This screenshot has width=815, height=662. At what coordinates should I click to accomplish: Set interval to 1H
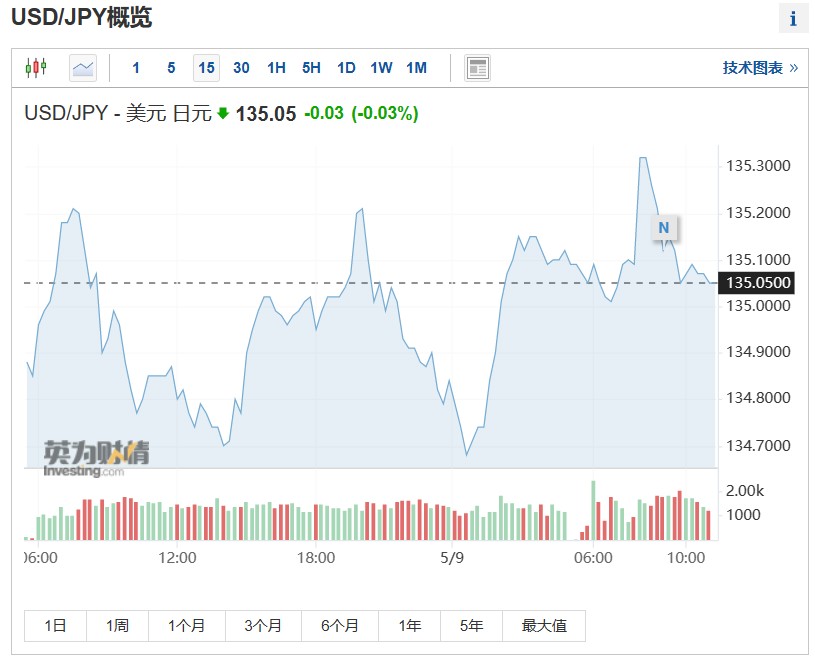point(276,68)
